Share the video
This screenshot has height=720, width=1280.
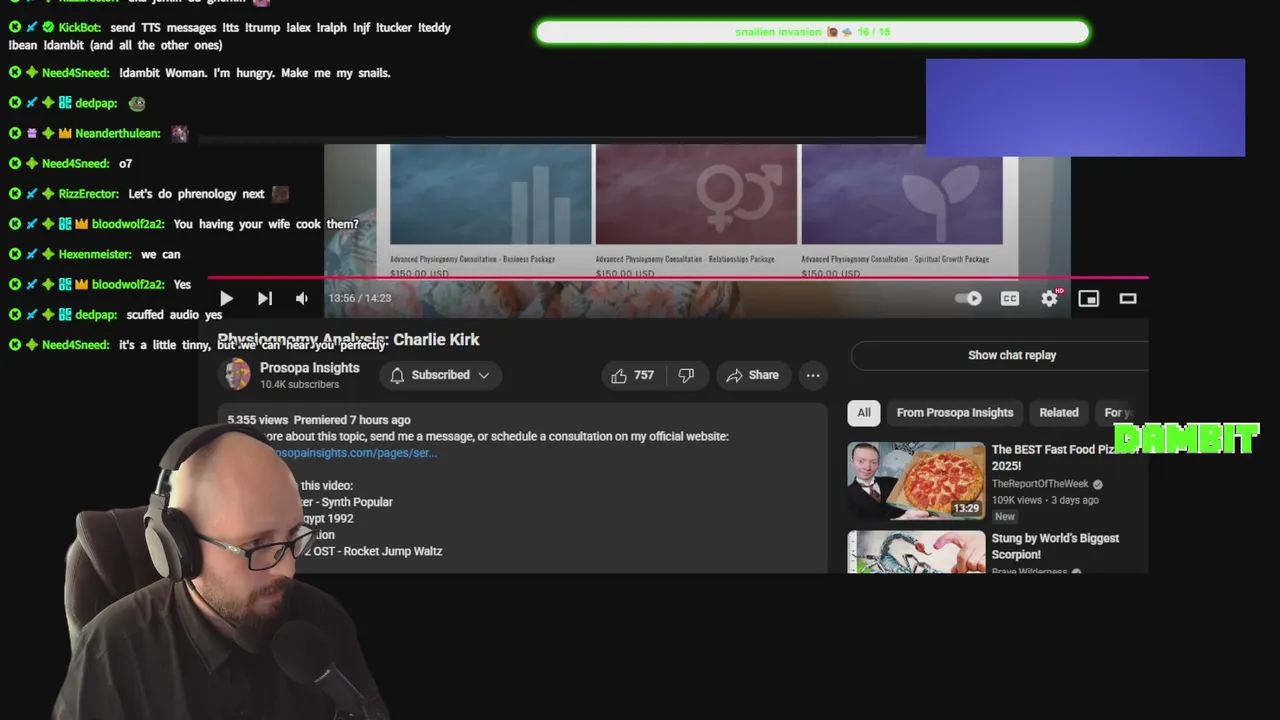tap(752, 375)
